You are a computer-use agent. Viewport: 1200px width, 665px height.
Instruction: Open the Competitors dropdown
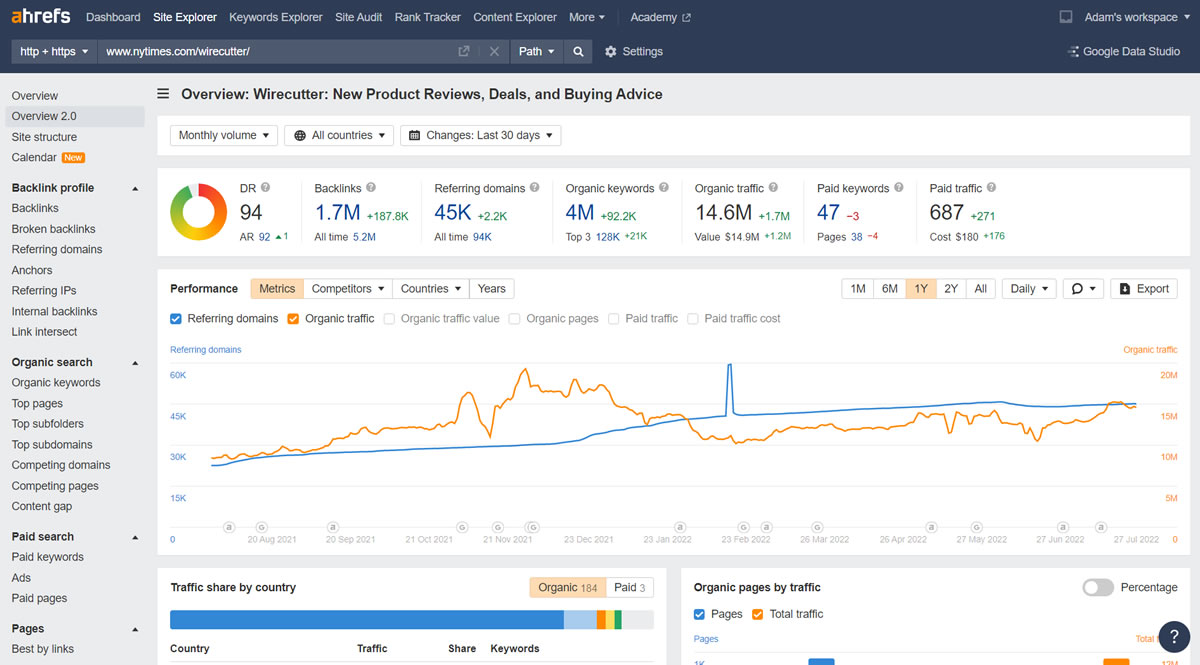(x=348, y=288)
